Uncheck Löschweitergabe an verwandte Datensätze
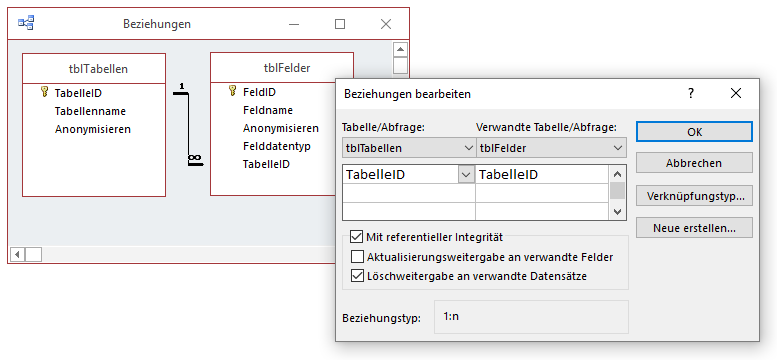This screenshot has height=360, width=777. (357, 276)
